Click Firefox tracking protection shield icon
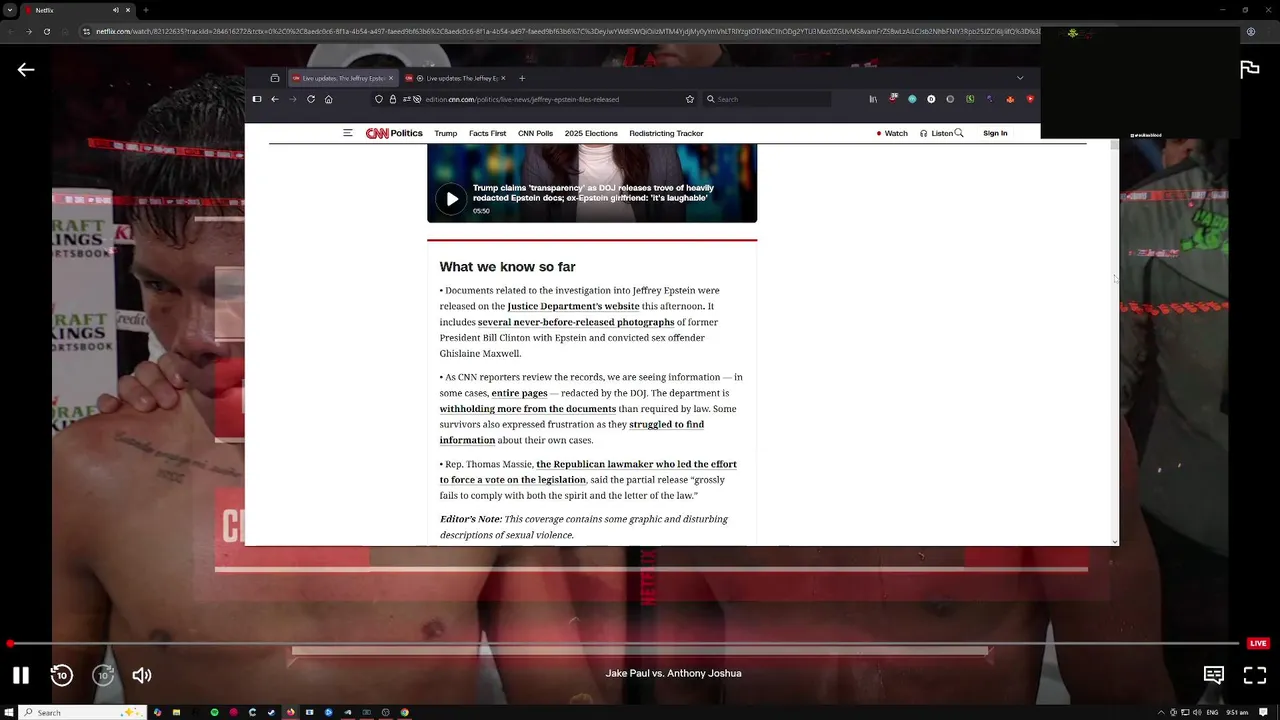Image resolution: width=1280 pixels, height=720 pixels. coord(379,99)
